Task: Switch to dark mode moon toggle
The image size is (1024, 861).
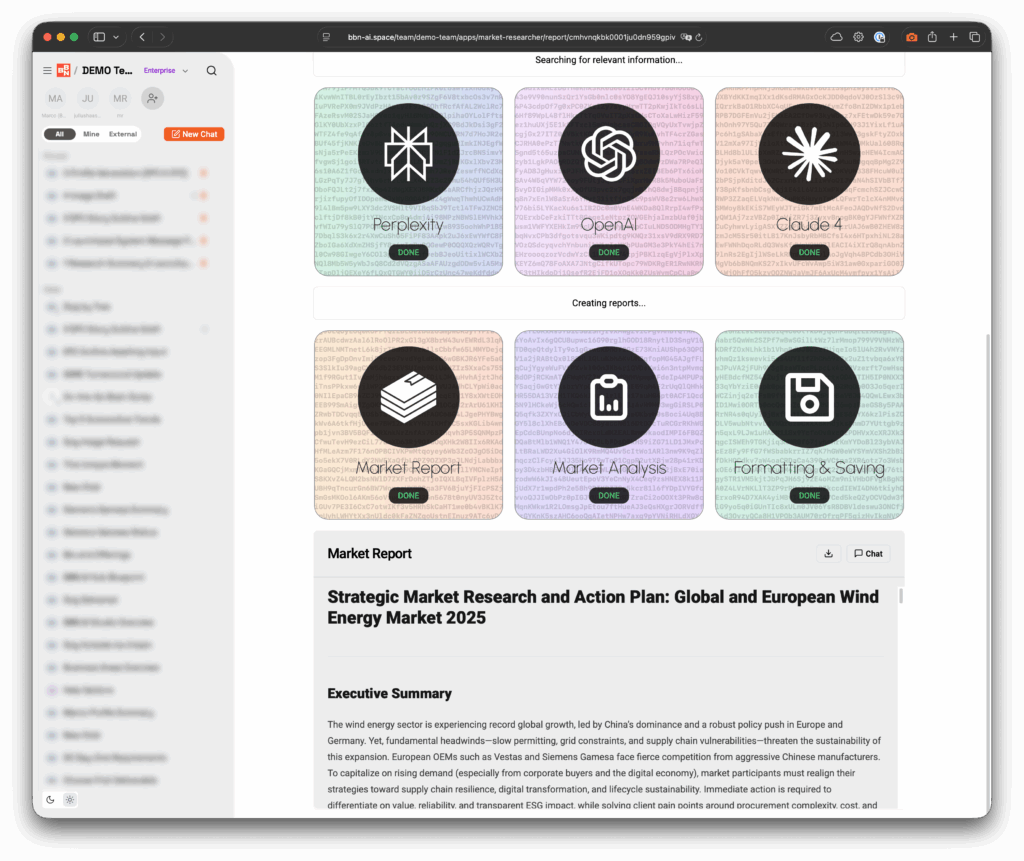Action: coord(51,799)
